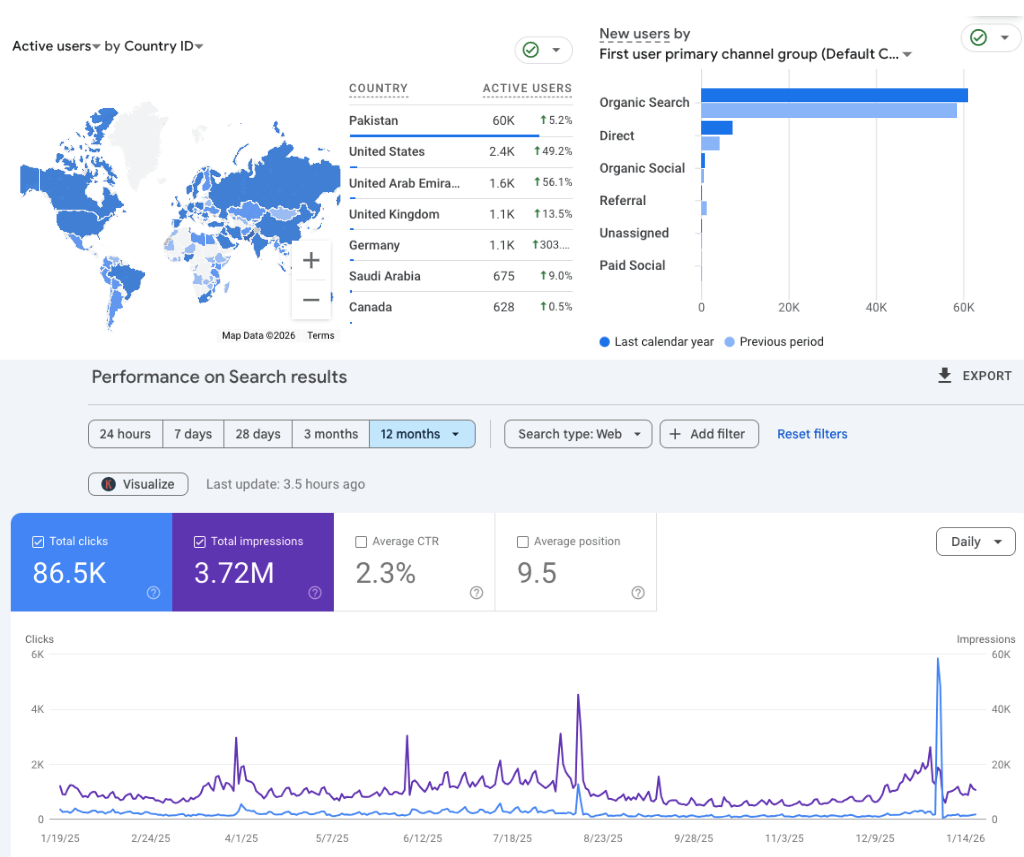
Task: Click data-quality checkmark on Active users card
Action: click(x=529, y=49)
